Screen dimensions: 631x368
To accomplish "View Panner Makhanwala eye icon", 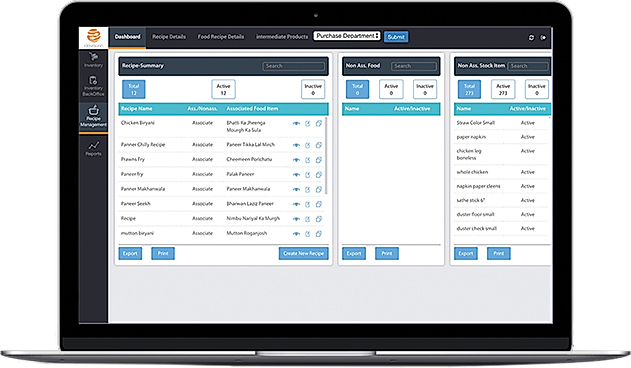I will (296, 190).
